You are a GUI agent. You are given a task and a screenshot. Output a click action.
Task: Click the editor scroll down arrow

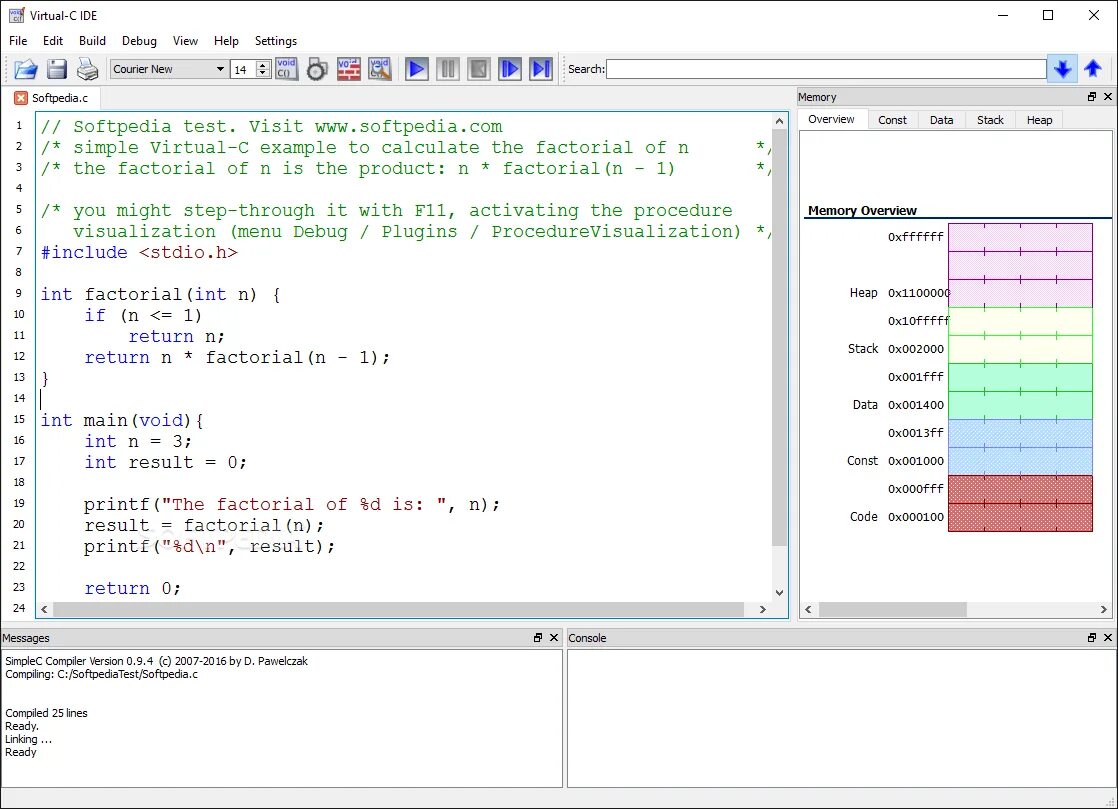point(779,592)
